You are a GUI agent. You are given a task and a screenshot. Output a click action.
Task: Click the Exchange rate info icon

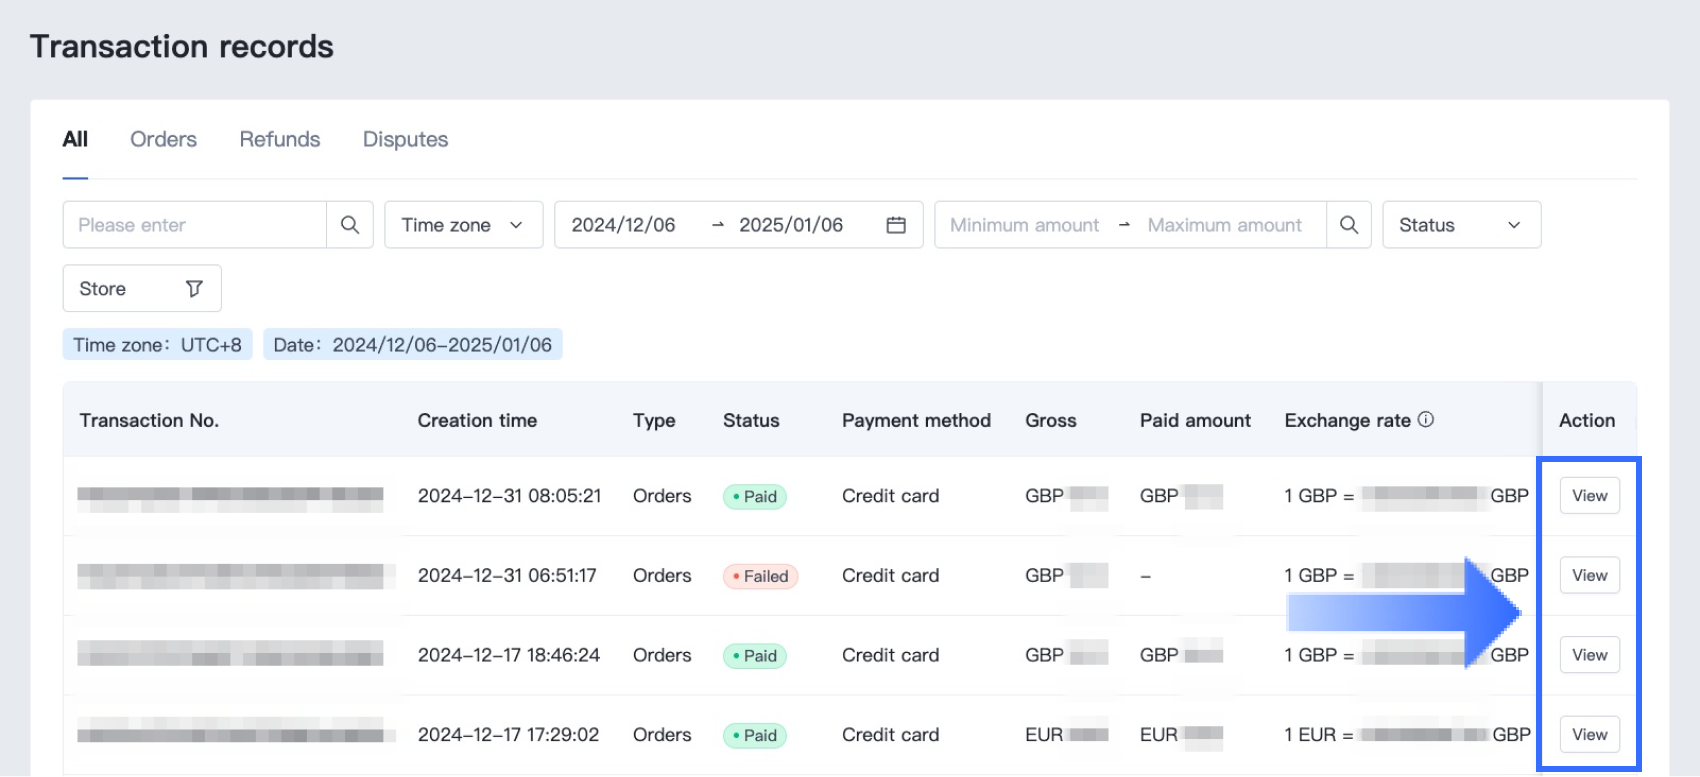click(x=1426, y=420)
